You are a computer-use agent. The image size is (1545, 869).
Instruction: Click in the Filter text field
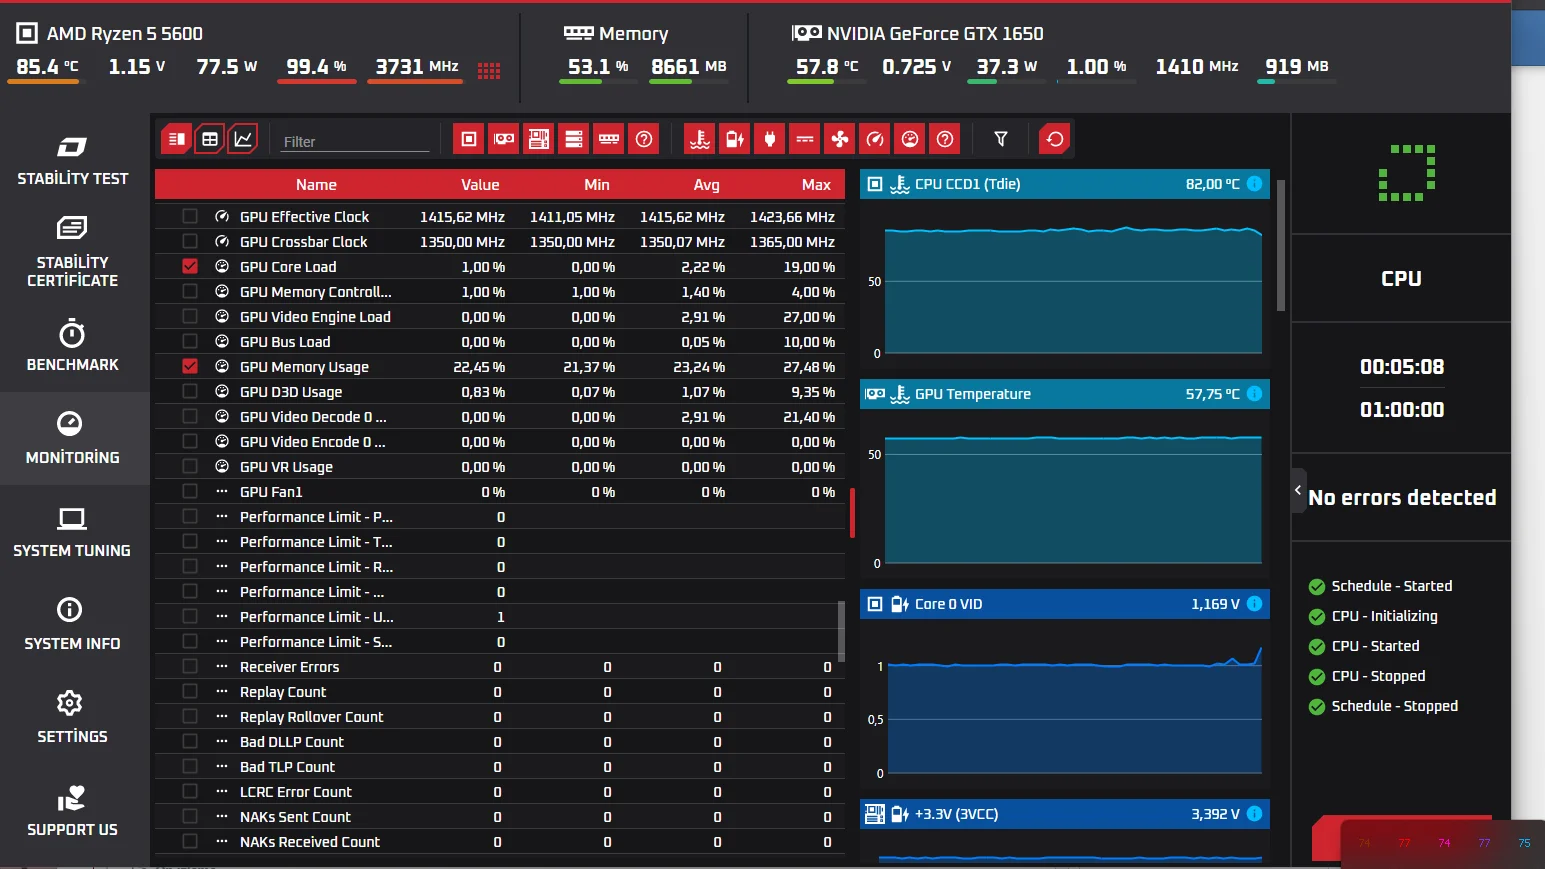355,141
